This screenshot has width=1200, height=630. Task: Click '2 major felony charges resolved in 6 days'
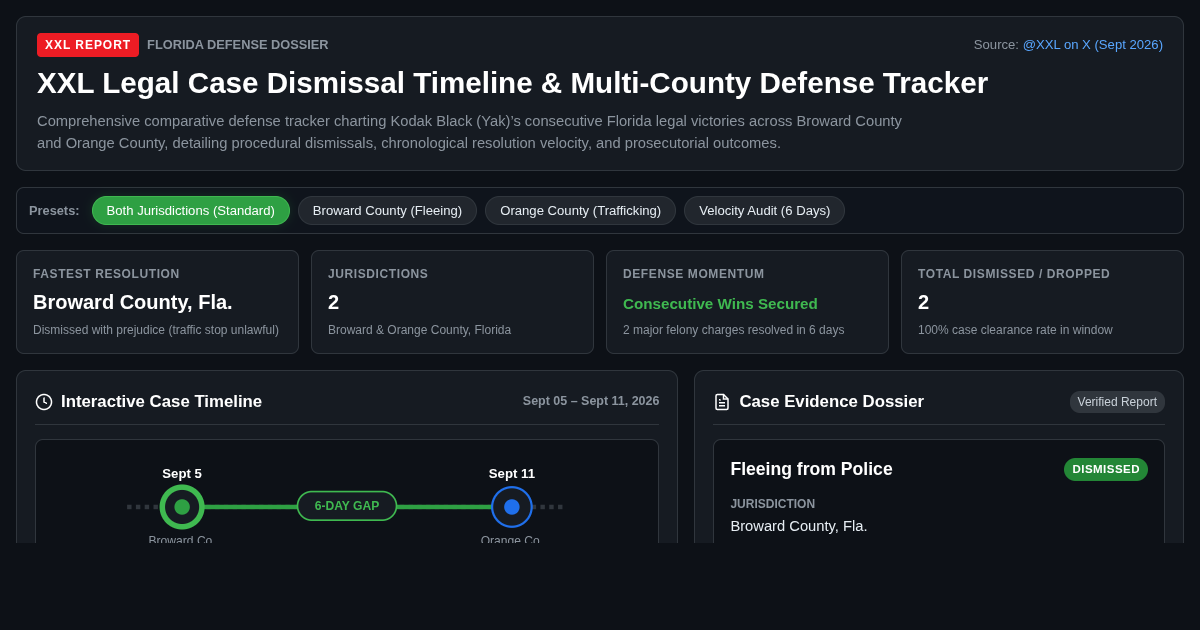pos(733,330)
